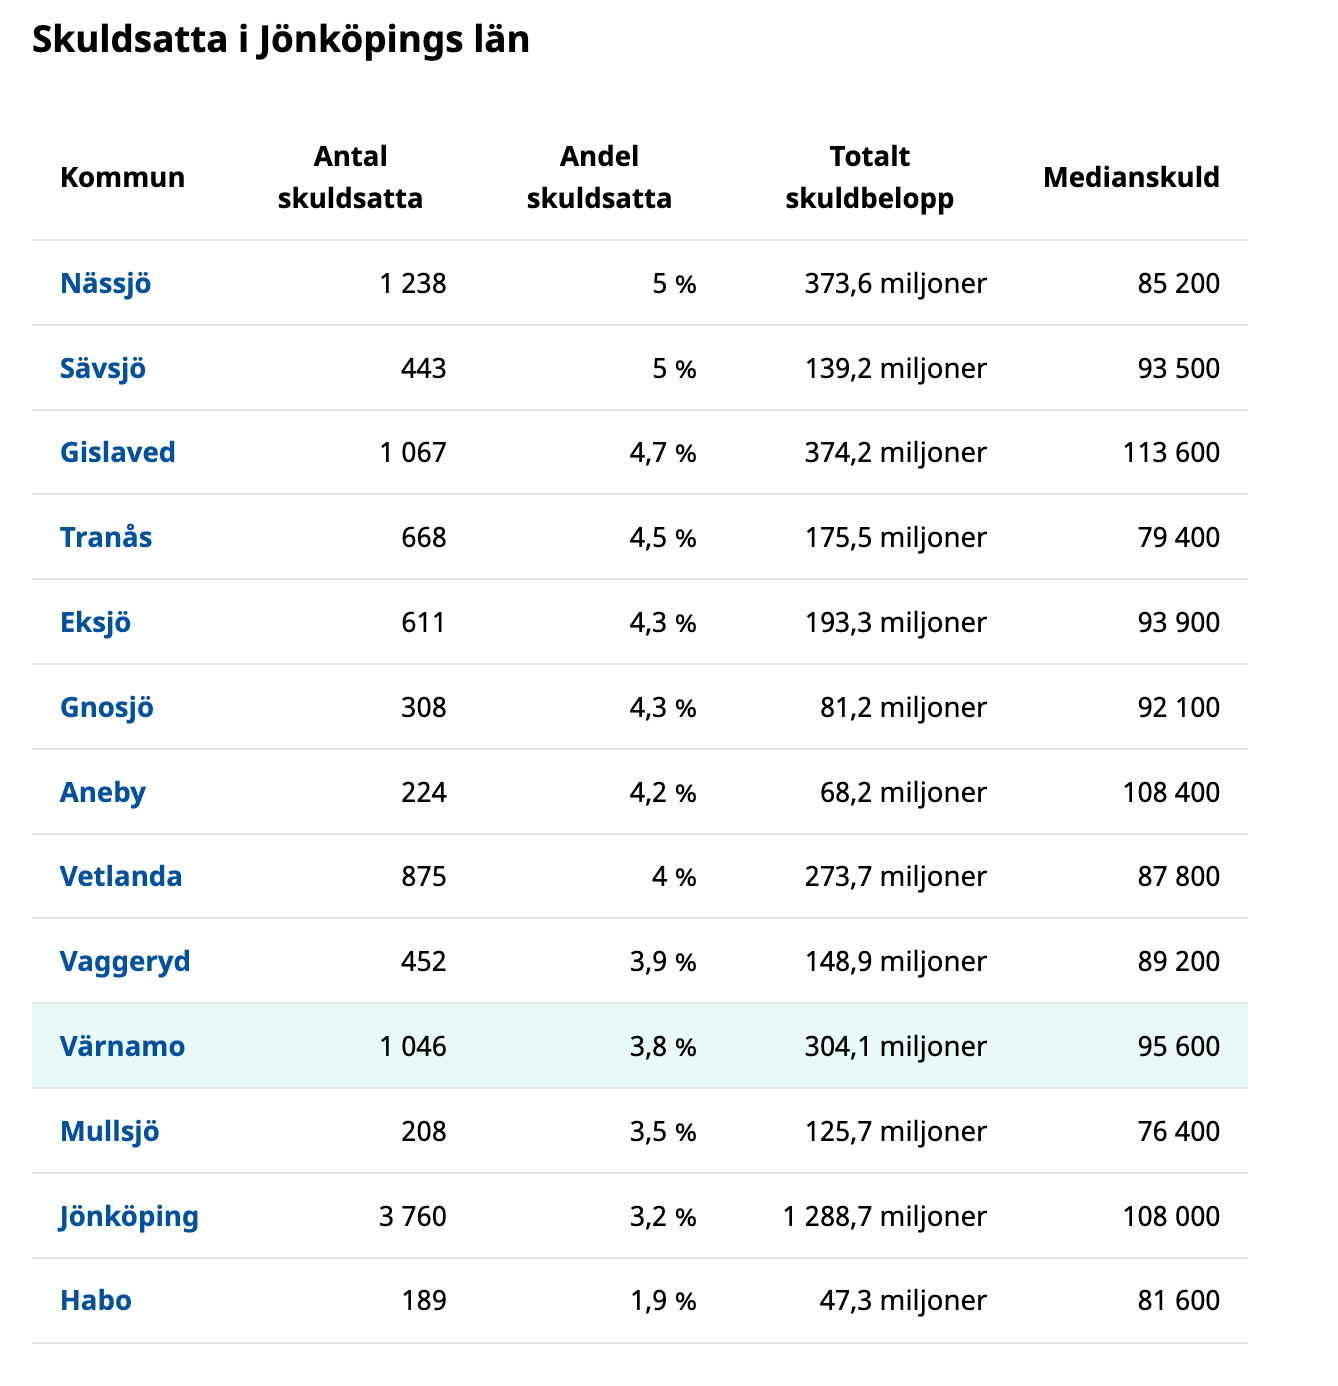The image size is (1338, 1386).
Task: Click the Skuldsatta i Jönköpings län heading
Action: 281,40
